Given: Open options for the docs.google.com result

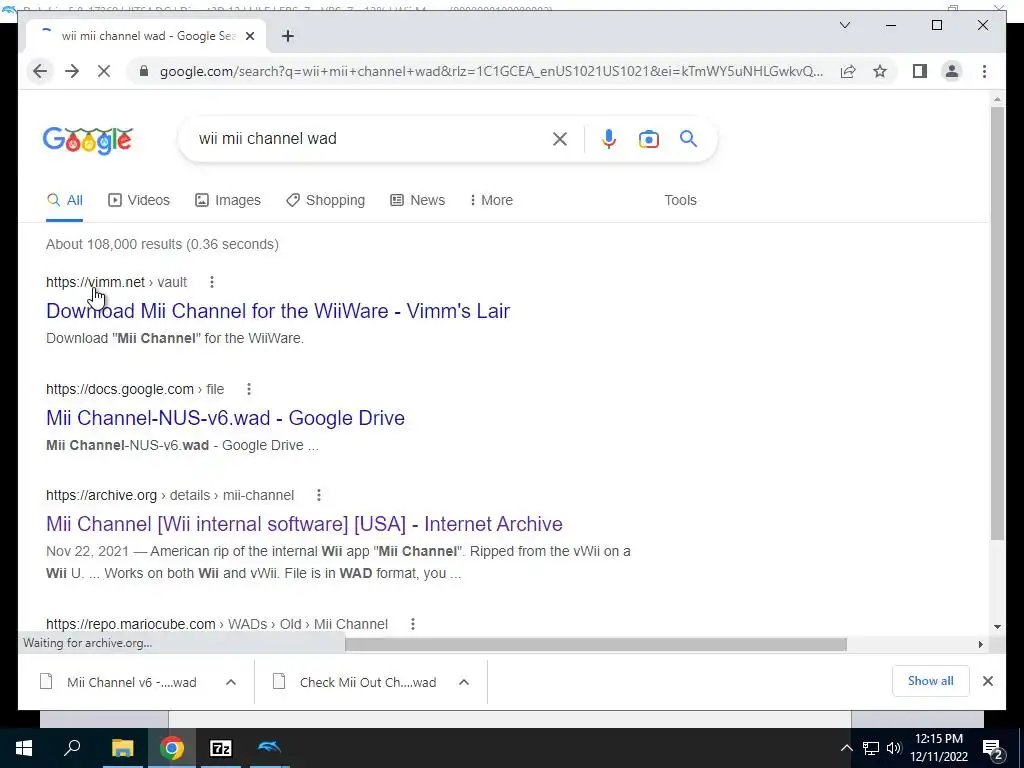Looking at the screenshot, I should click(249, 389).
